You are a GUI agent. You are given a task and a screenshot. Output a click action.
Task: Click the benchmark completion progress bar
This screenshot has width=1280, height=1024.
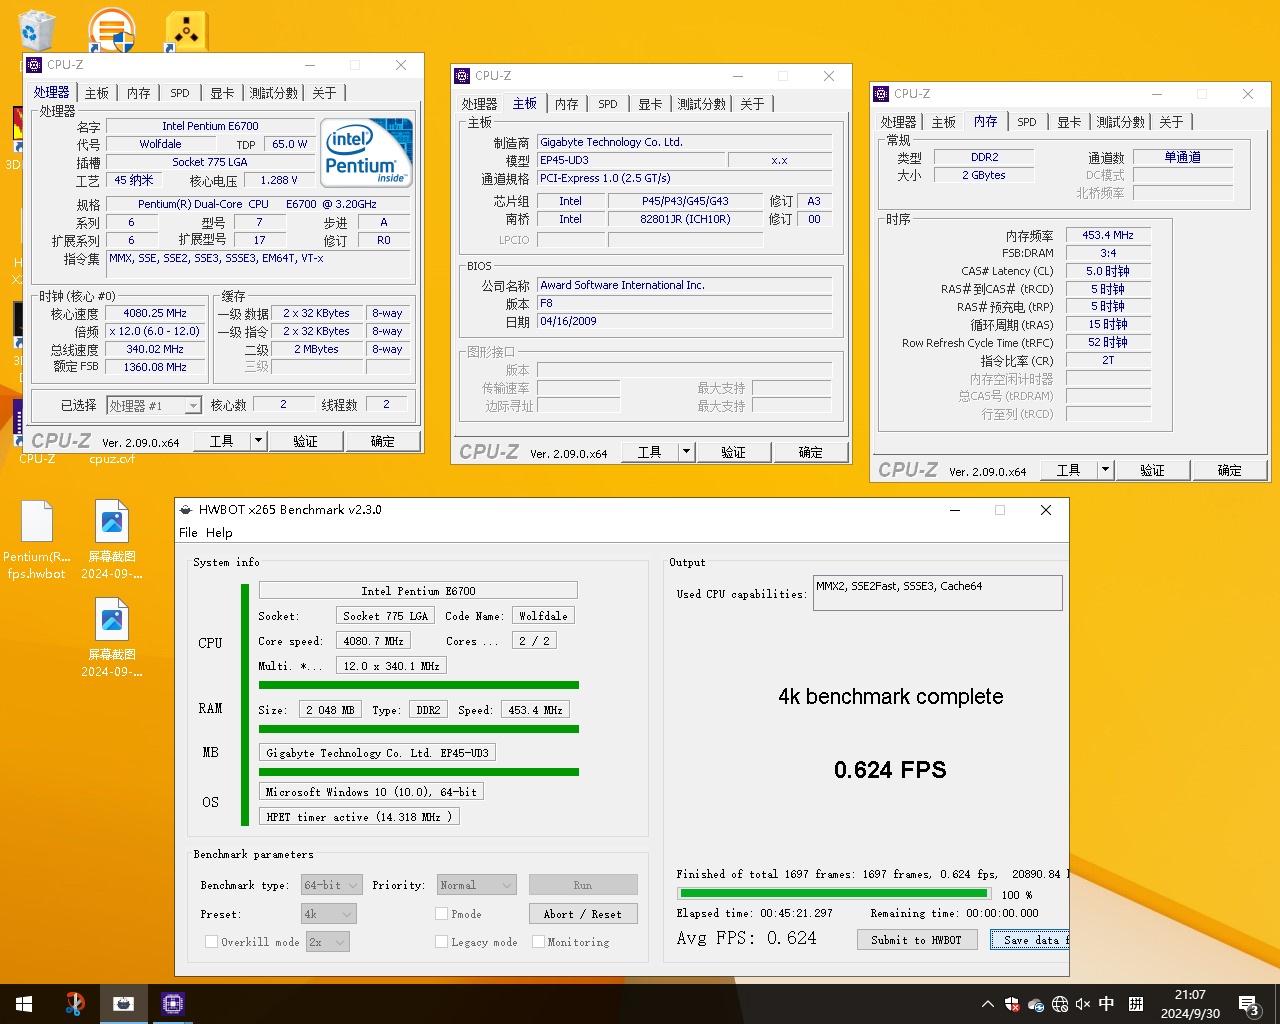click(834, 894)
